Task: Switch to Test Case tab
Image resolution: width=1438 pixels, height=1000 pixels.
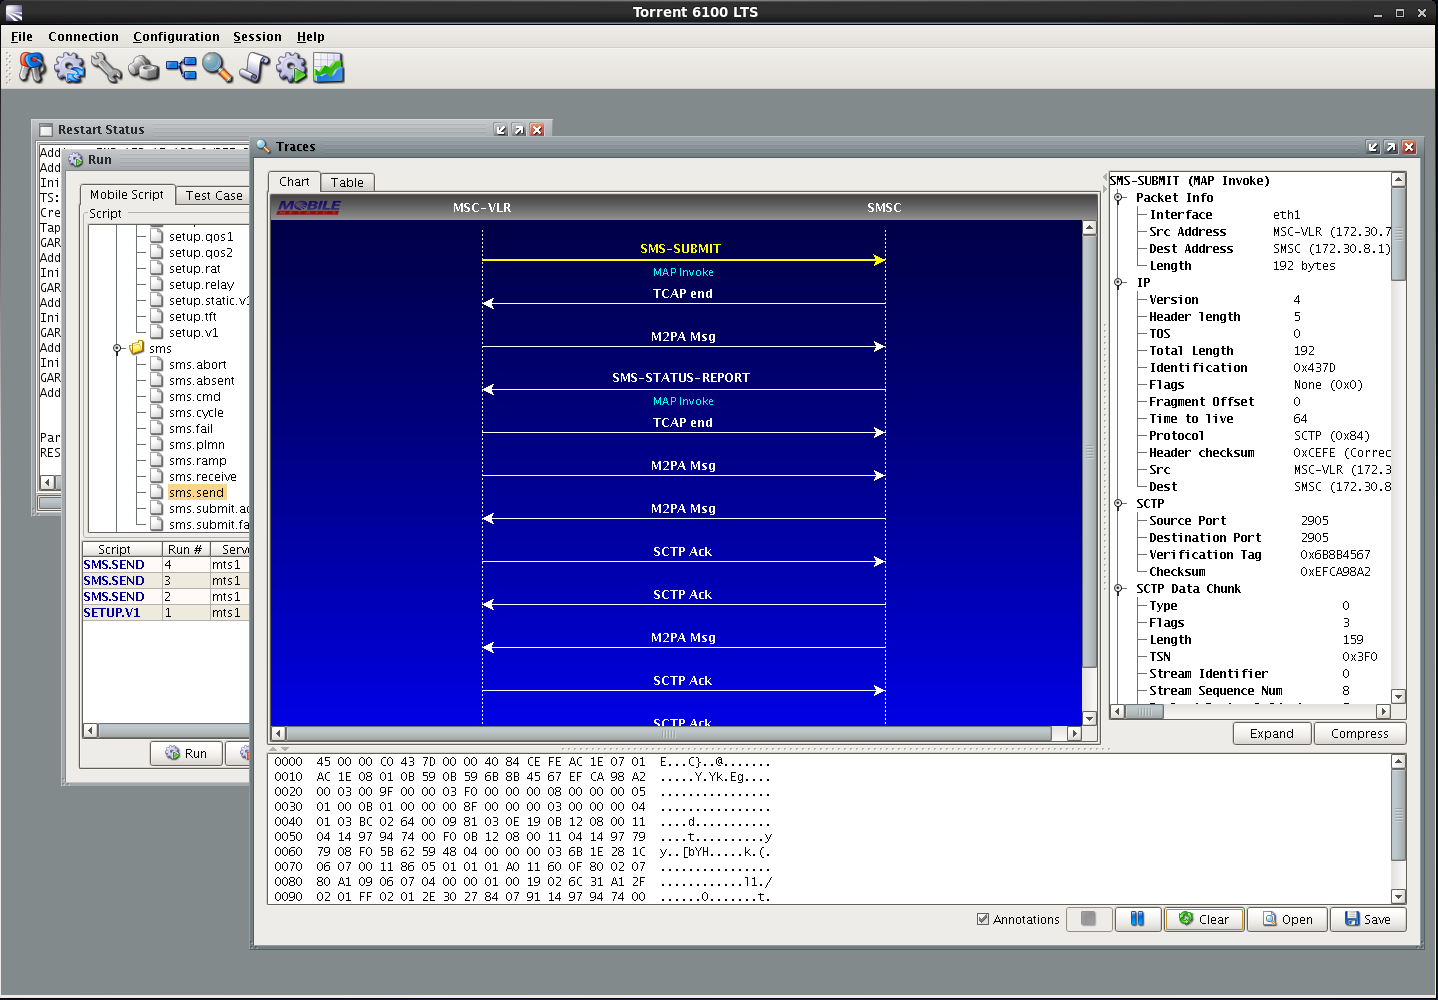Action: tap(214, 196)
